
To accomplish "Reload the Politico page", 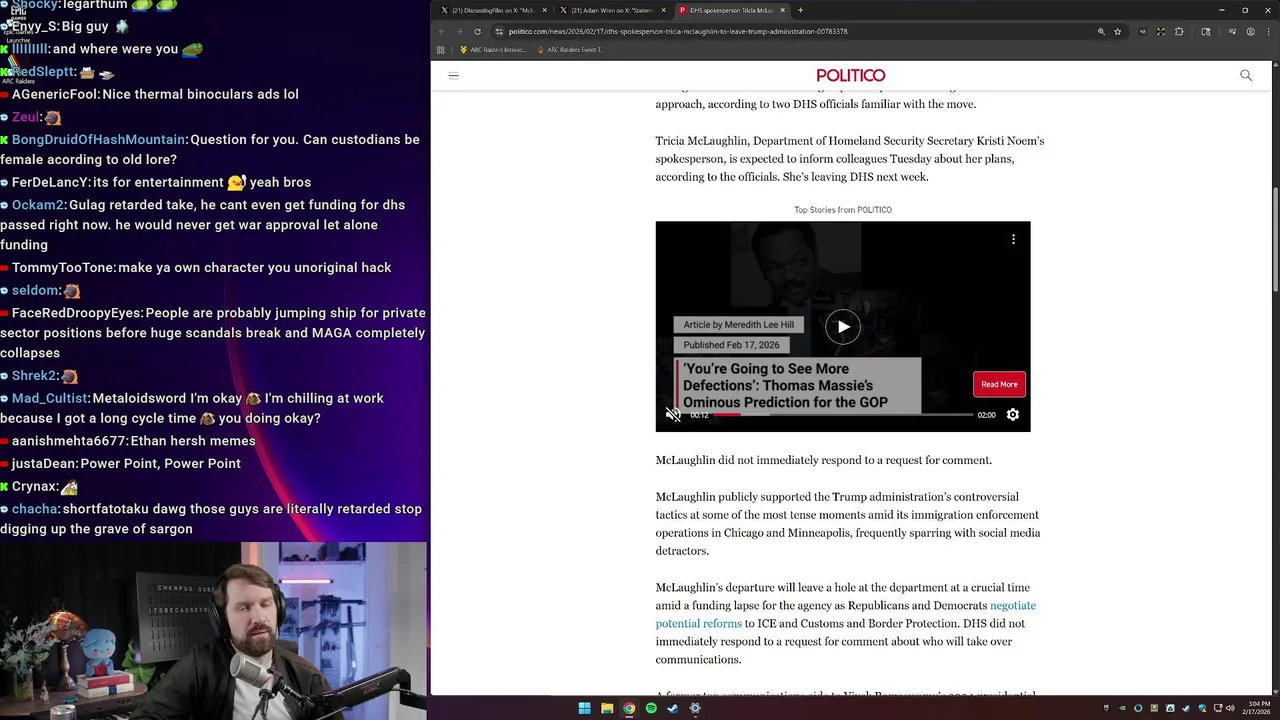I will [477, 31].
